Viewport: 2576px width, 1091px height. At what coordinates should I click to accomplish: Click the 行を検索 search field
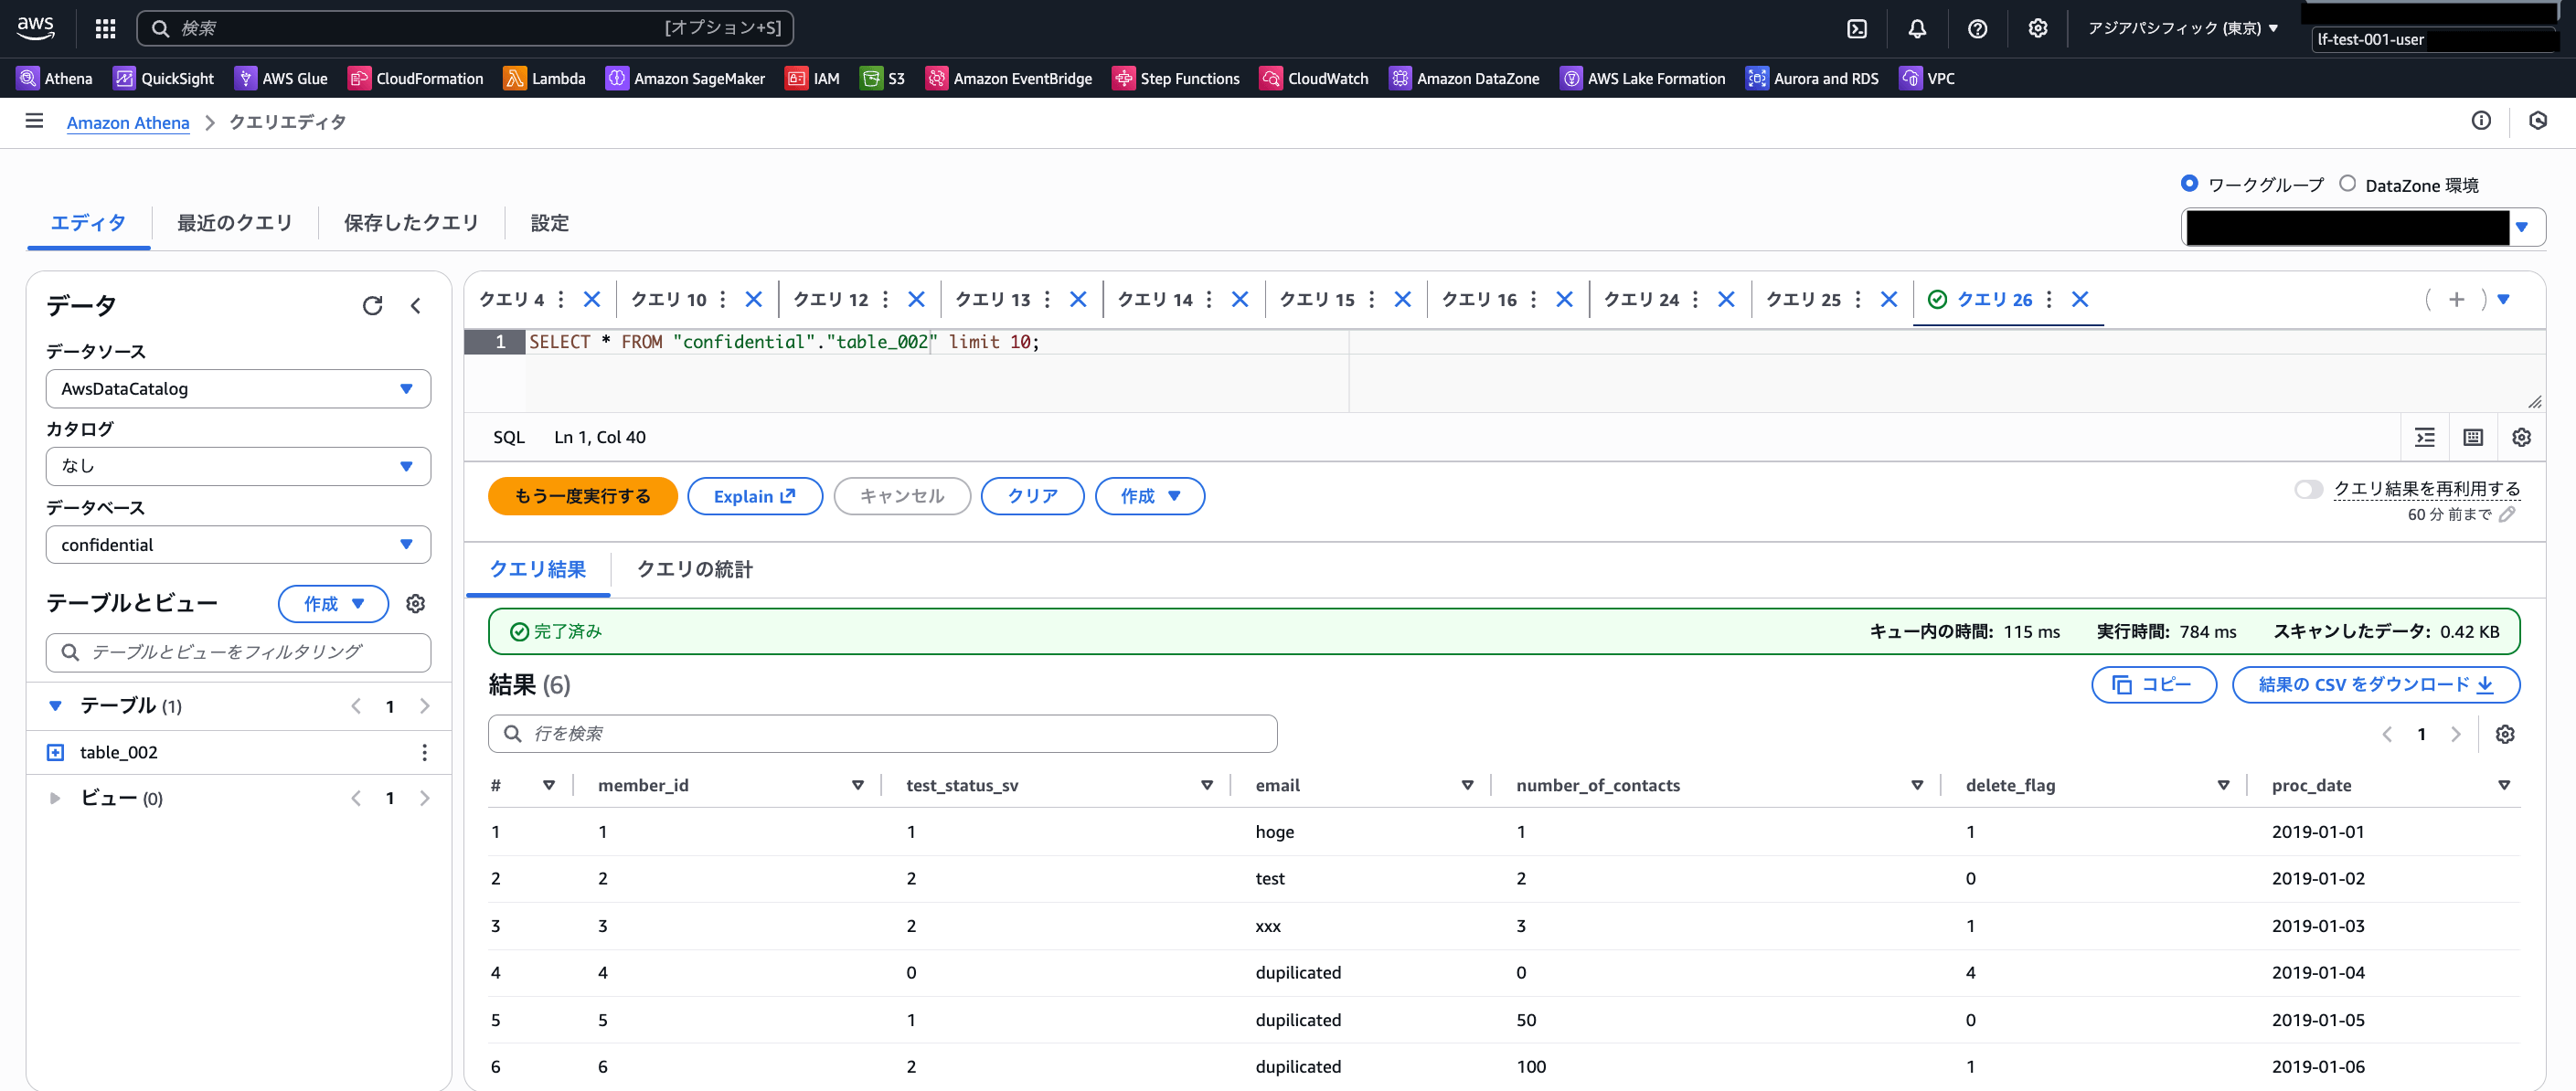(882, 734)
